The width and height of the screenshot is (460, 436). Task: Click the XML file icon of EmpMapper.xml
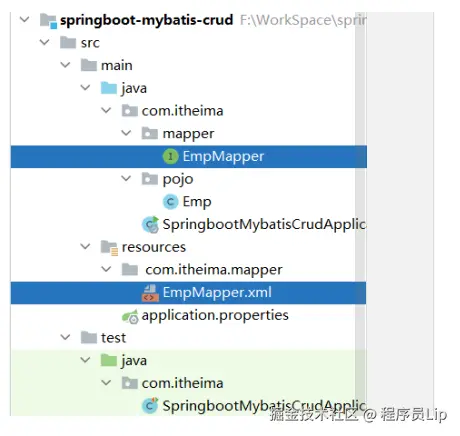pyautogui.click(x=150, y=293)
